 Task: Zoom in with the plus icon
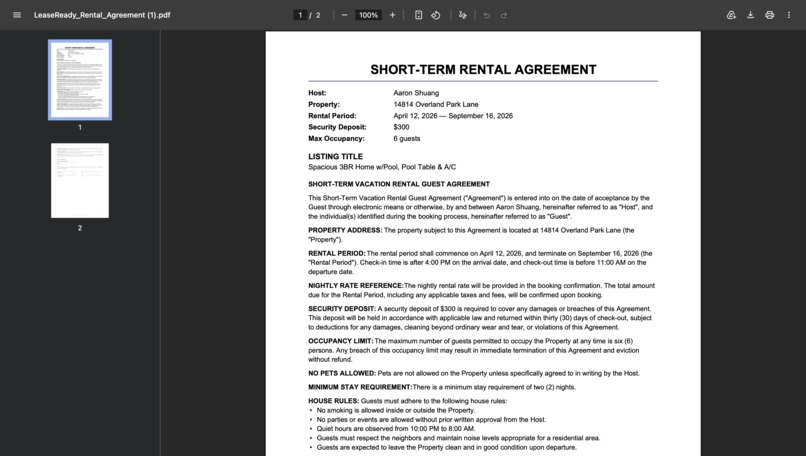point(392,15)
